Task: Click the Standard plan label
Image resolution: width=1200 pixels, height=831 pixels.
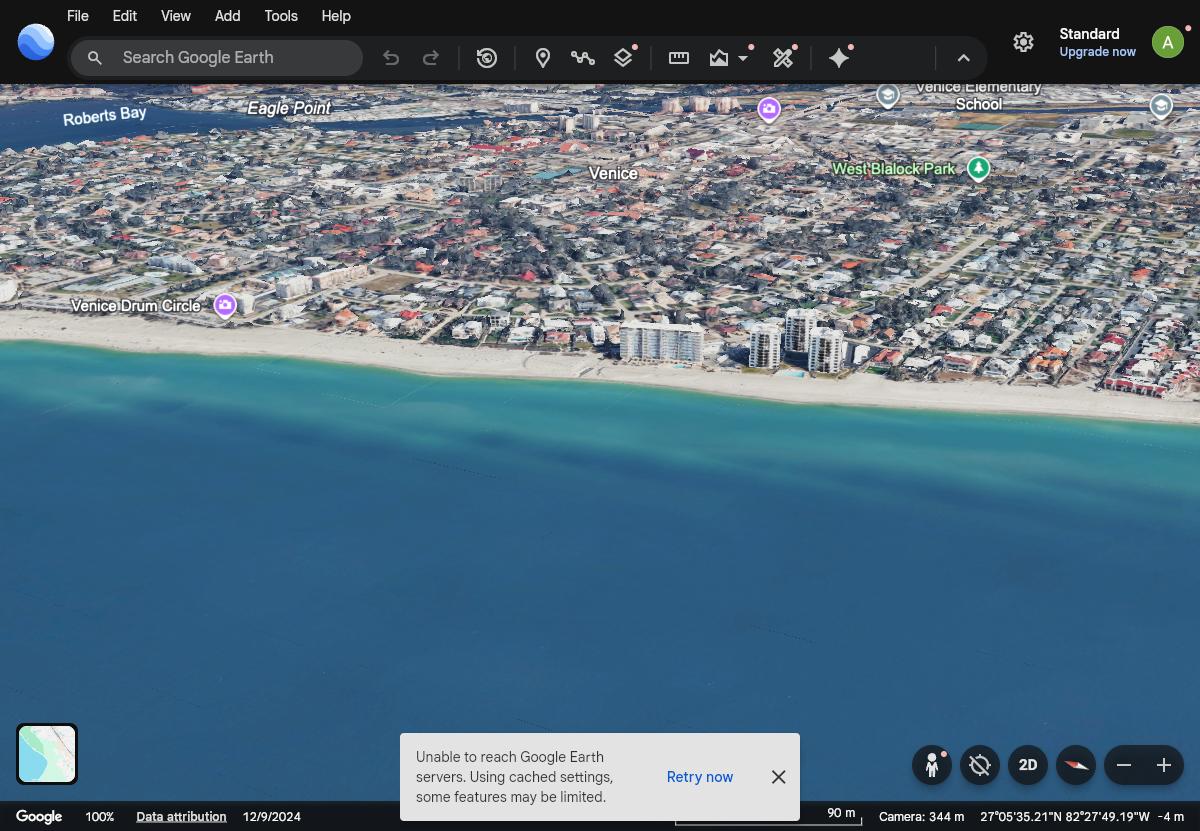Action: 1089,34
